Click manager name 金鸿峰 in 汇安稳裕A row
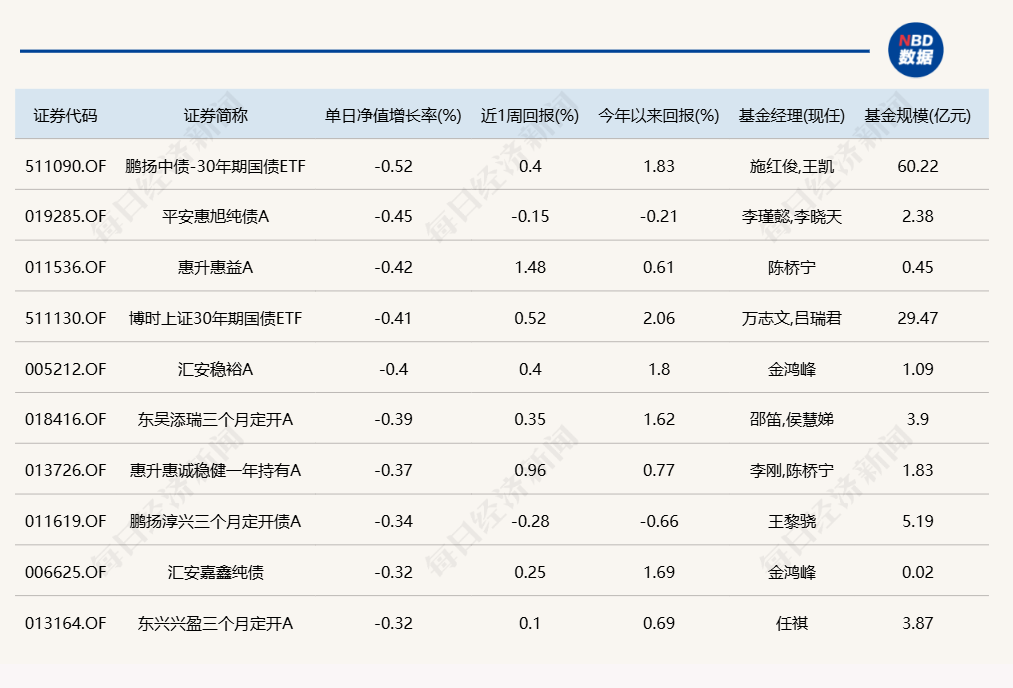 [792, 369]
